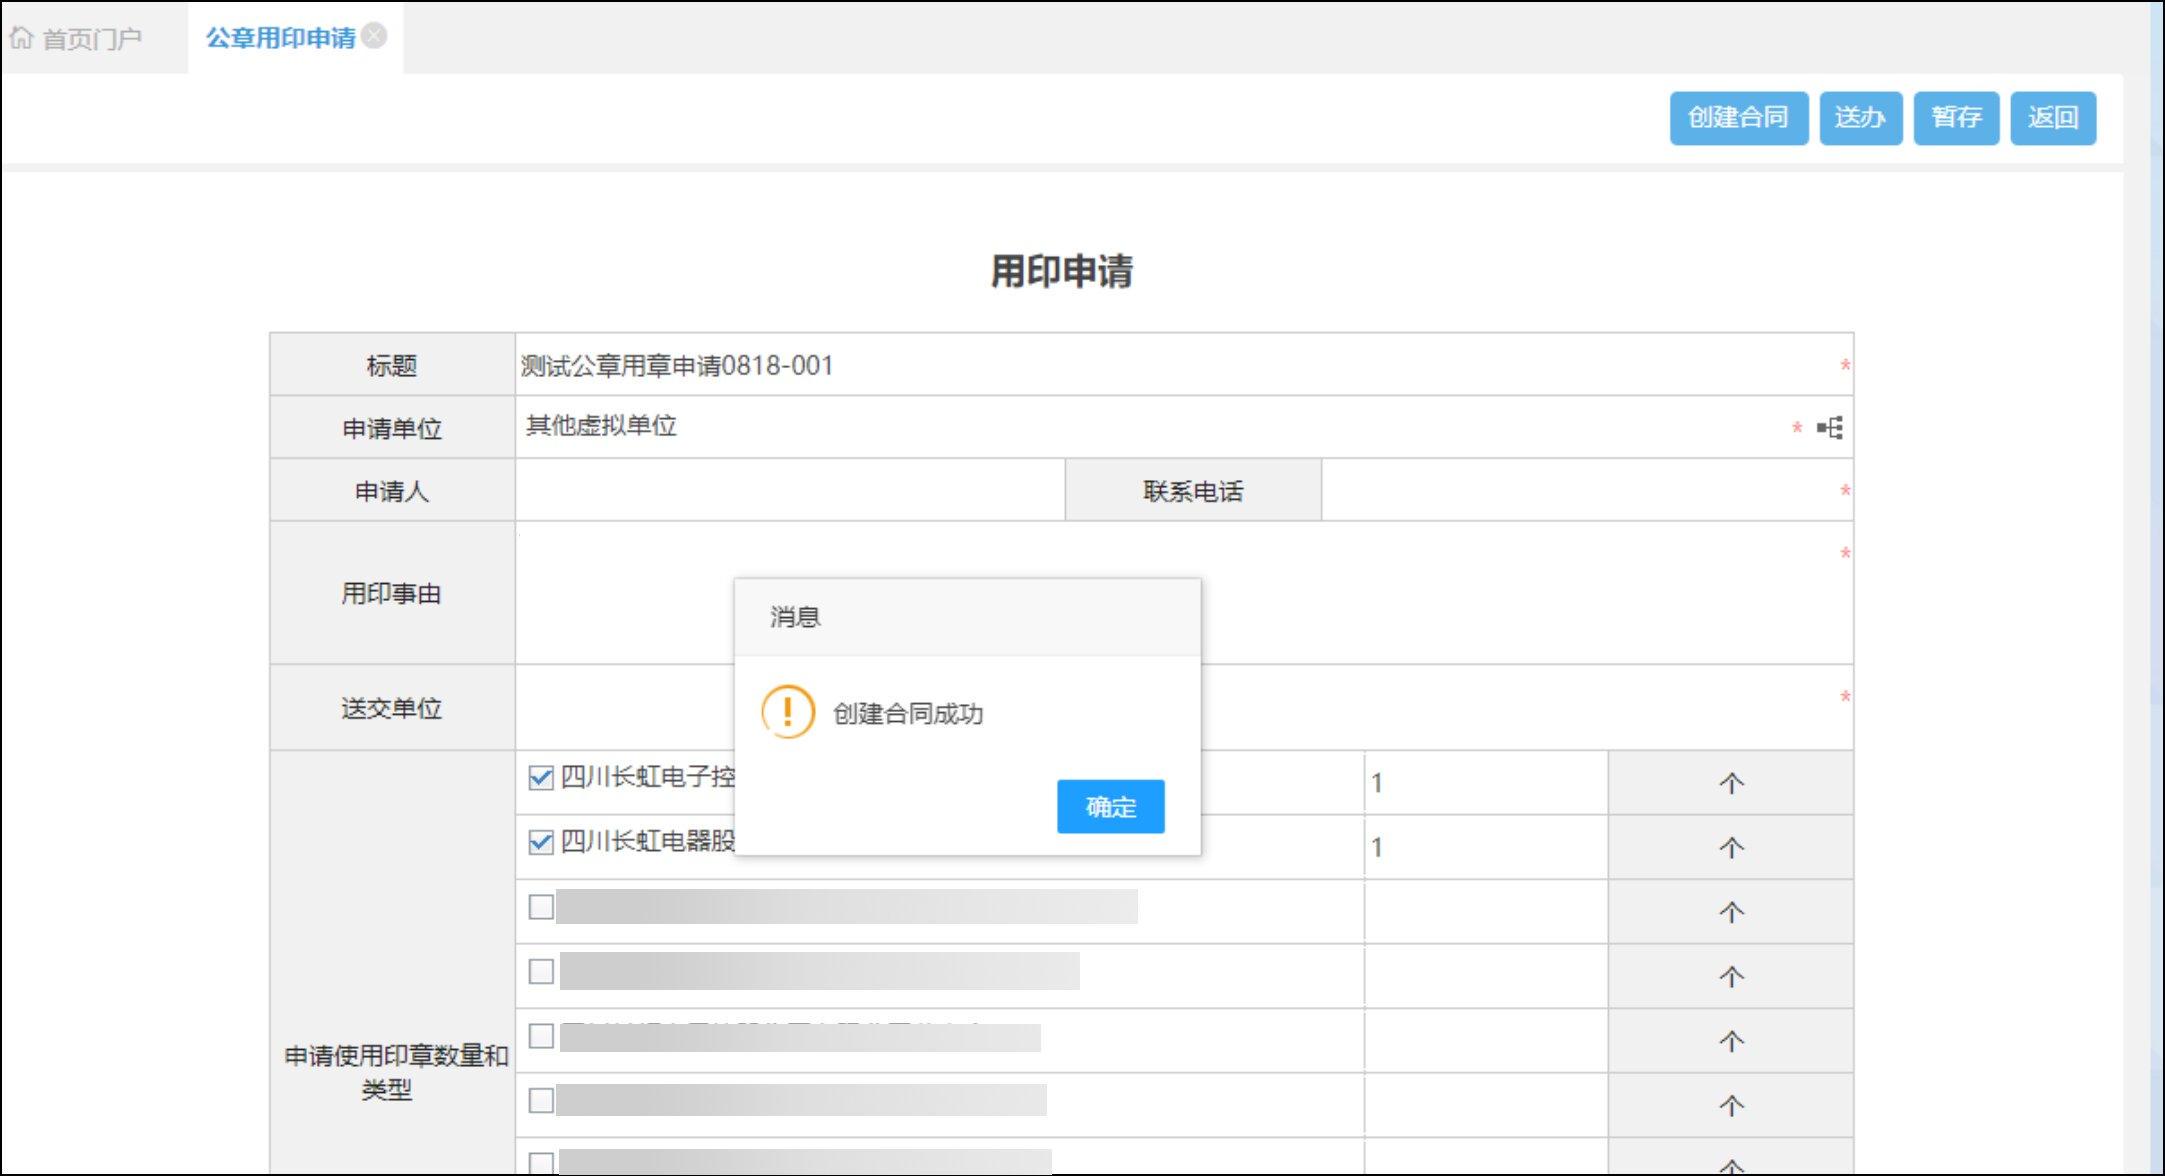Check the third seal checkbox in list
The image size is (2165, 1176).
(541, 907)
